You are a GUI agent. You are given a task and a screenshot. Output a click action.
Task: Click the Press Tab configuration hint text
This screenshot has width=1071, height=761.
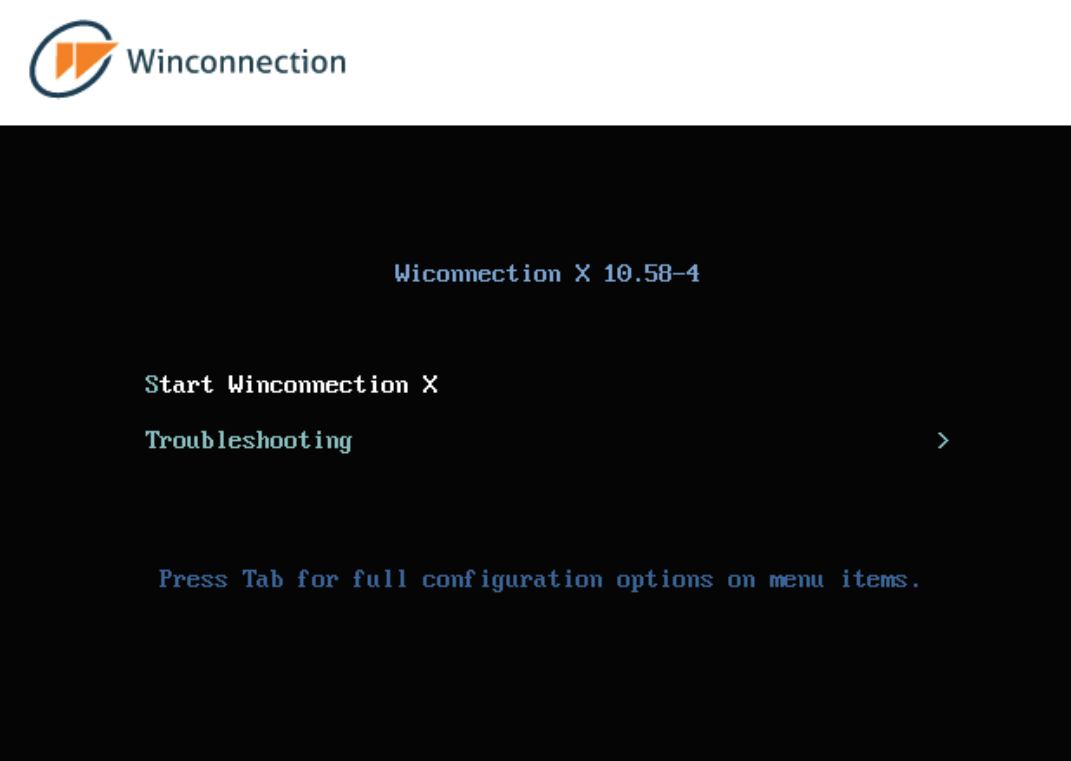[x=540, y=580]
